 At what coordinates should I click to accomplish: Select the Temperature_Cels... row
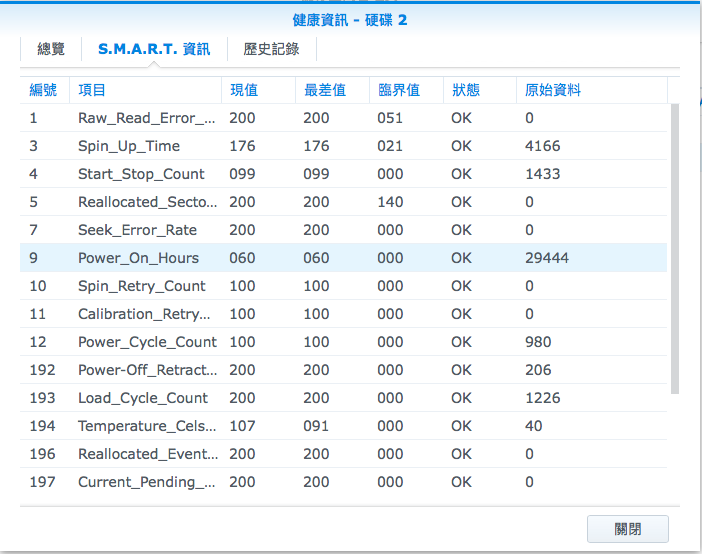coord(343,425)
